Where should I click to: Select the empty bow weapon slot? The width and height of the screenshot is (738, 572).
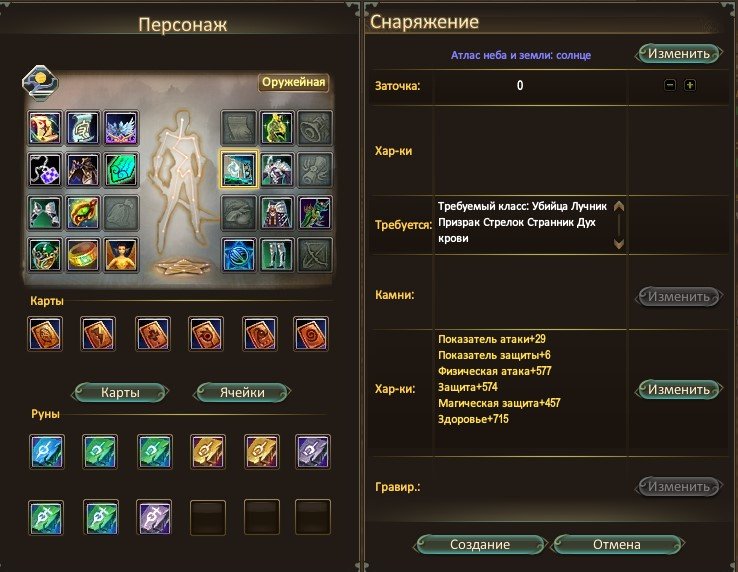(315, 255)
